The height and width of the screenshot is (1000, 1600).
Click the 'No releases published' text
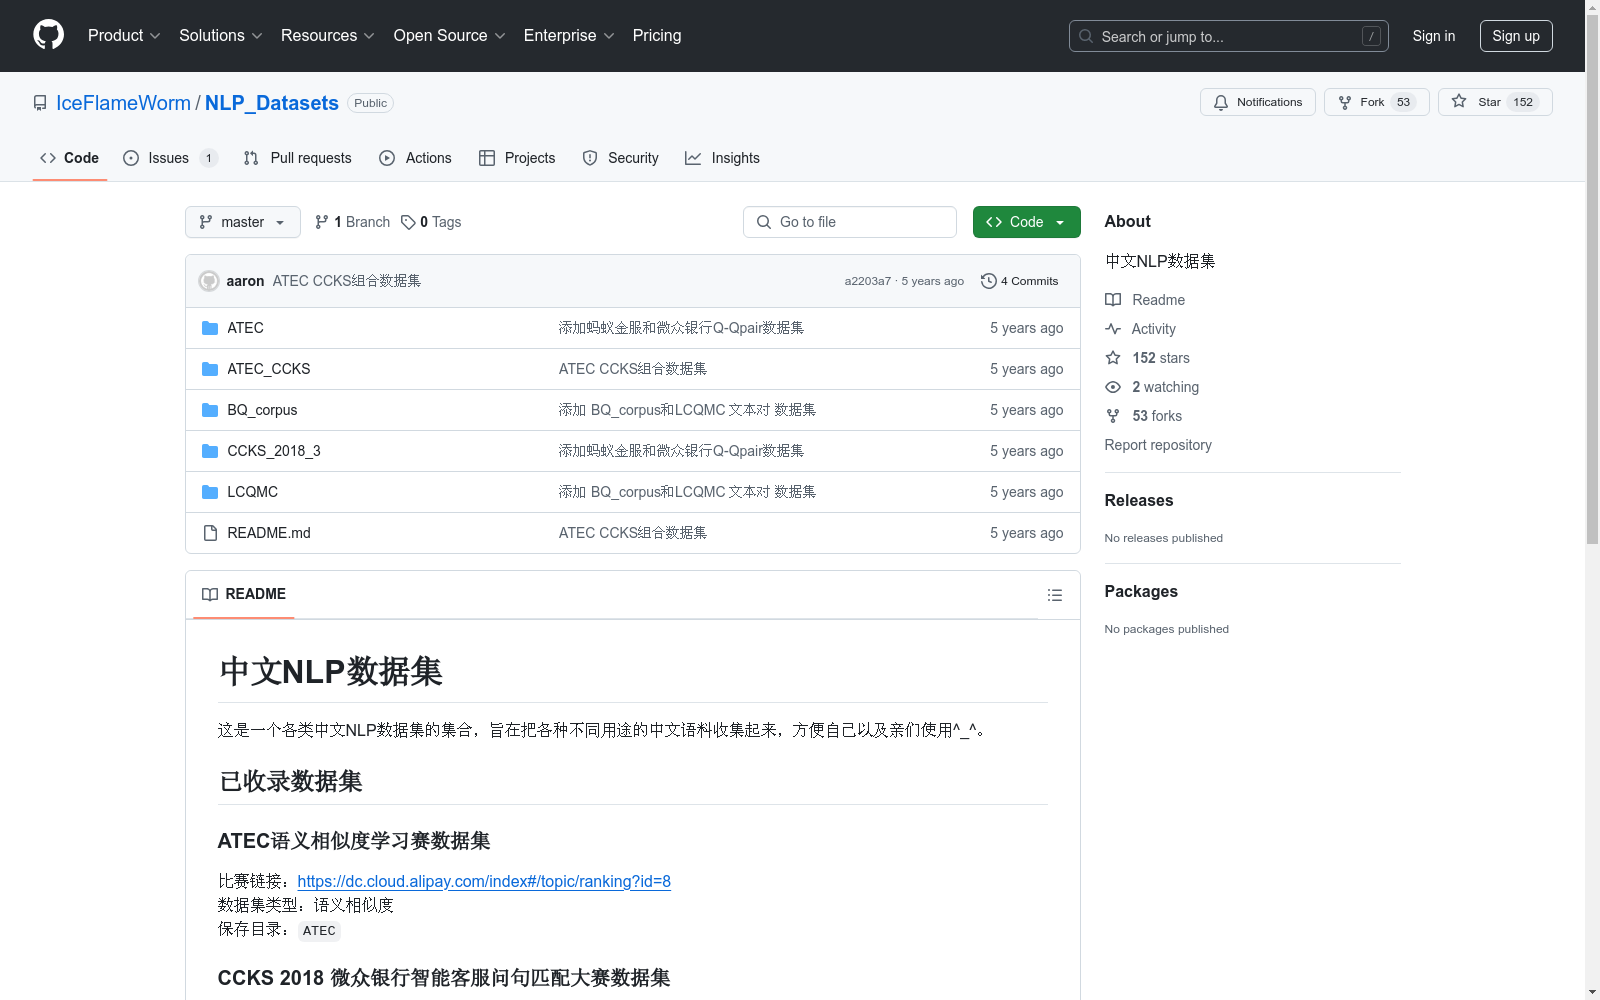pos(1164,538)
